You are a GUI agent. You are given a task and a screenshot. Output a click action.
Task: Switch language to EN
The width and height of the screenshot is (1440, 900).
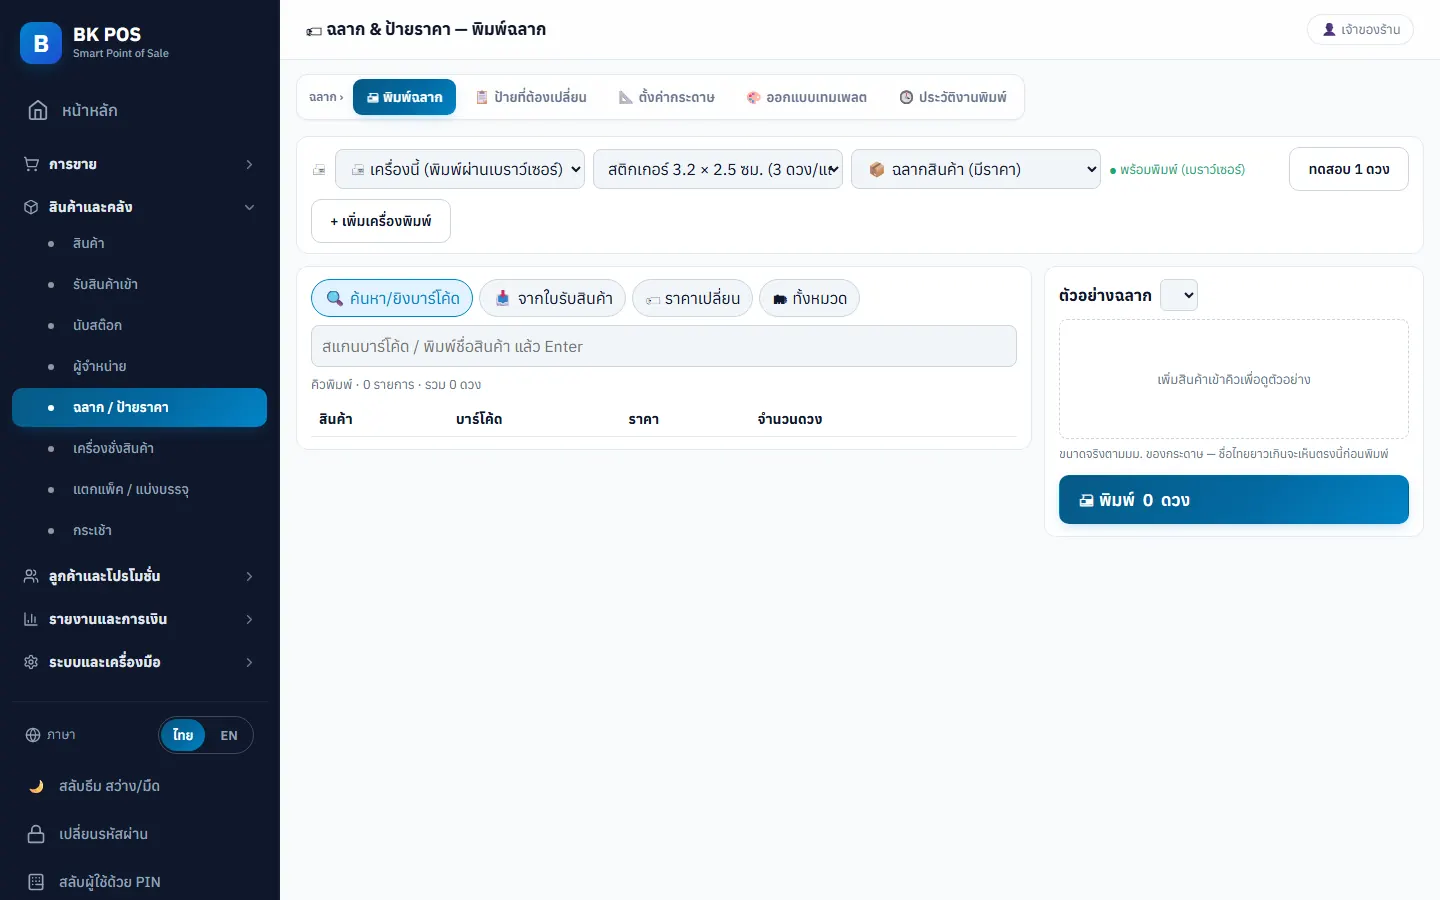pyautogui.click(x=229, y=735)
